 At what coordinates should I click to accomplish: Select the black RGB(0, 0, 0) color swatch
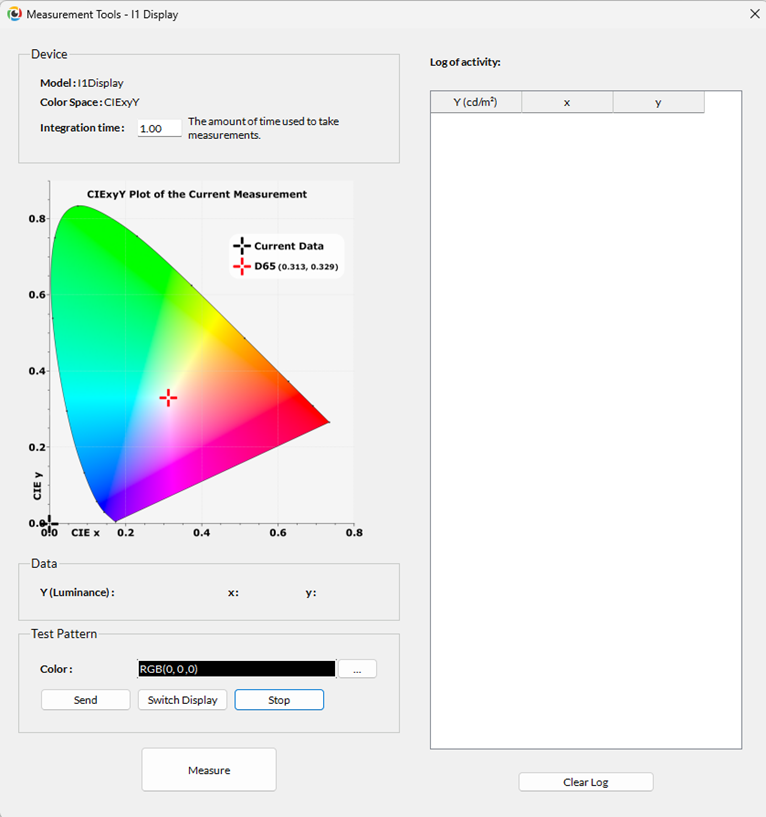236,669
